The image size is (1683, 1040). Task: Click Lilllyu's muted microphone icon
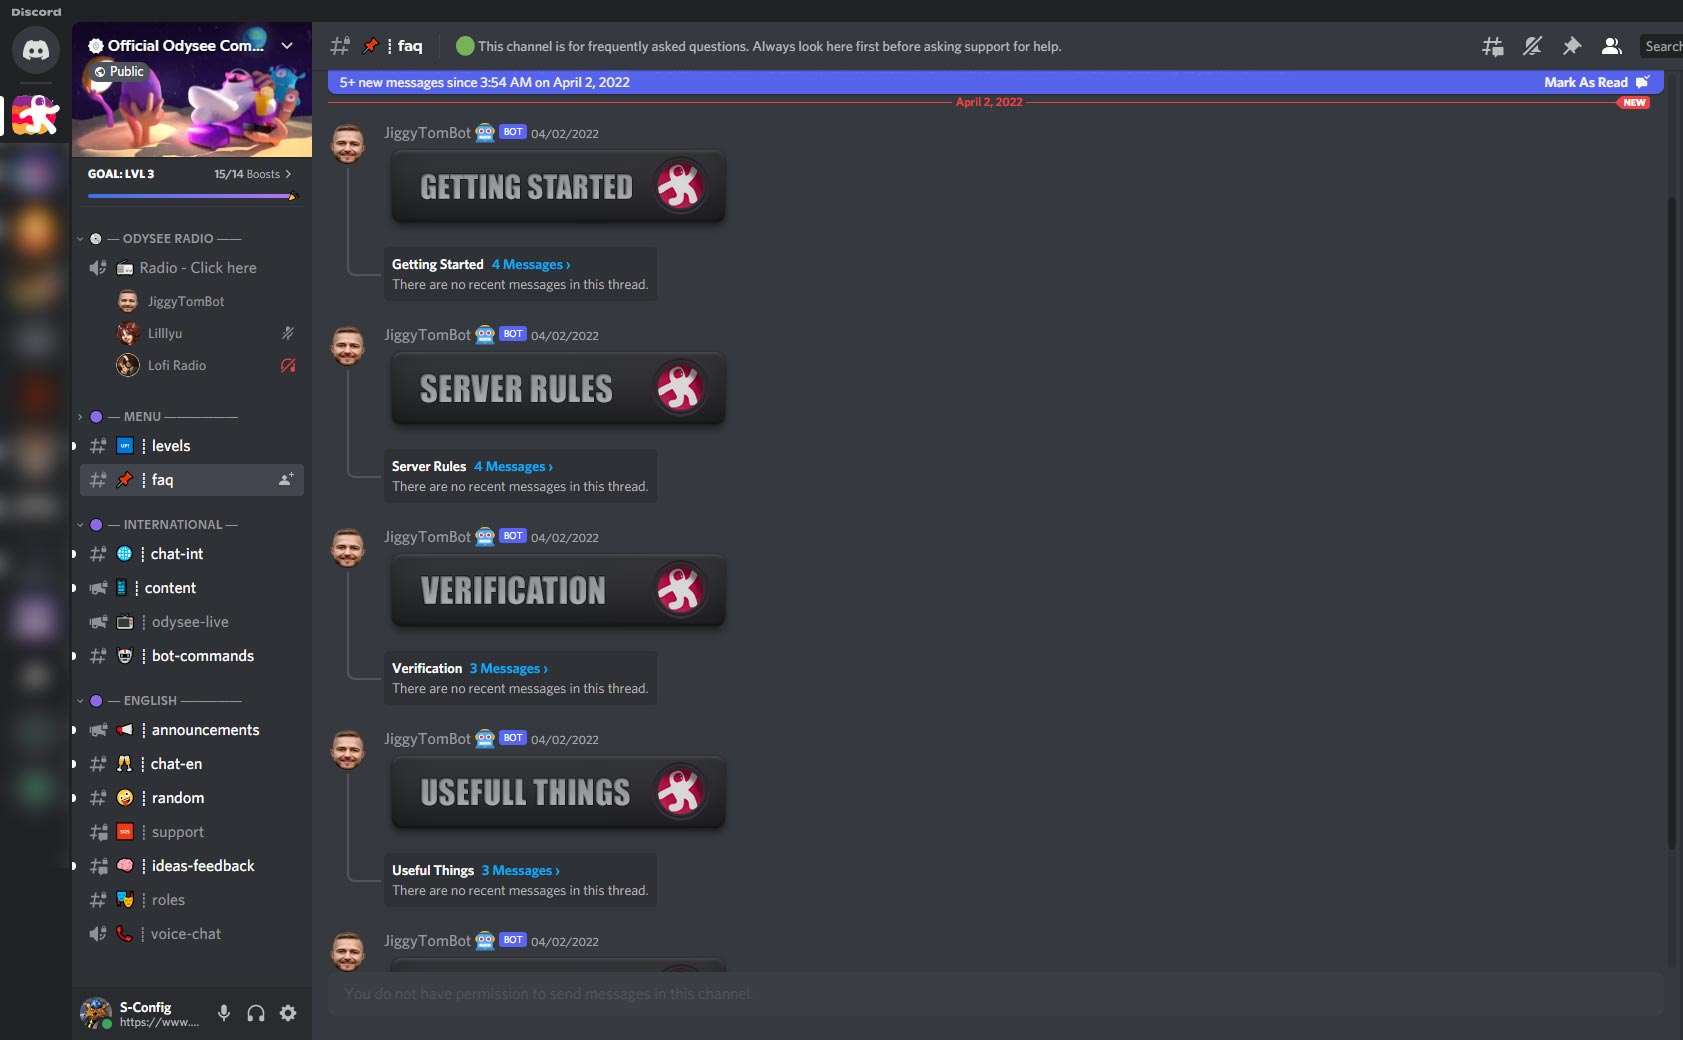288,333
